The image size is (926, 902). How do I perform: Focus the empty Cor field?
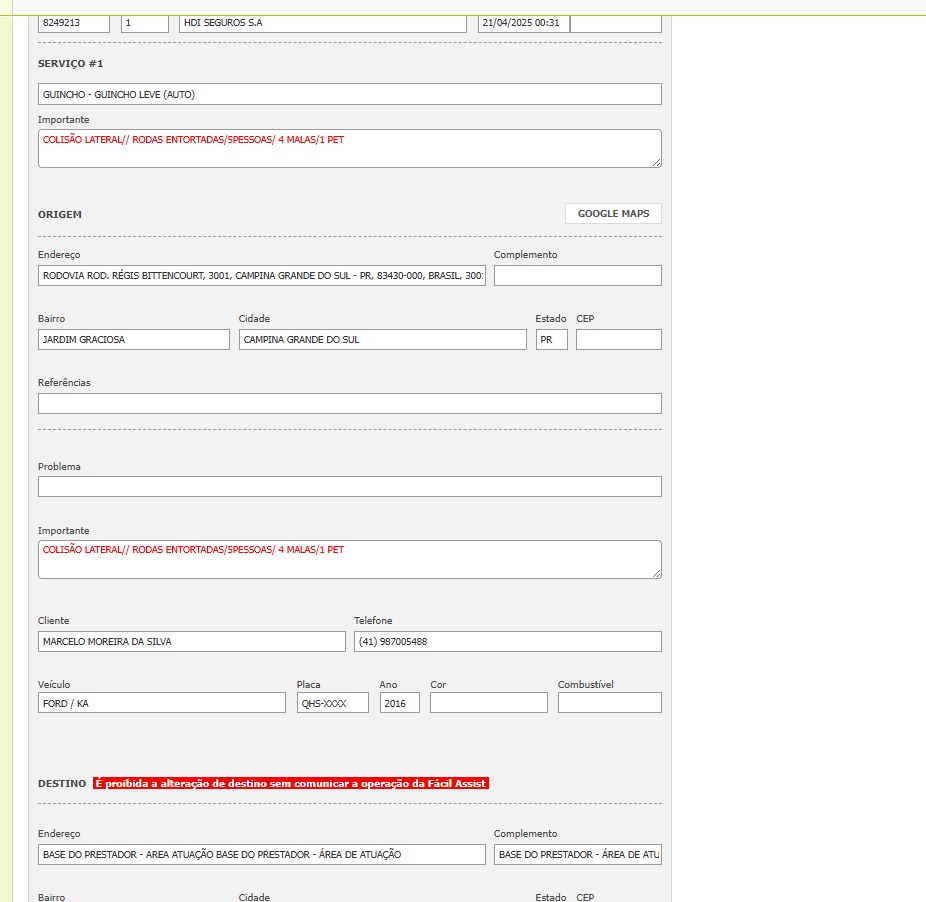pyautogui.click(x=488, y=703)
